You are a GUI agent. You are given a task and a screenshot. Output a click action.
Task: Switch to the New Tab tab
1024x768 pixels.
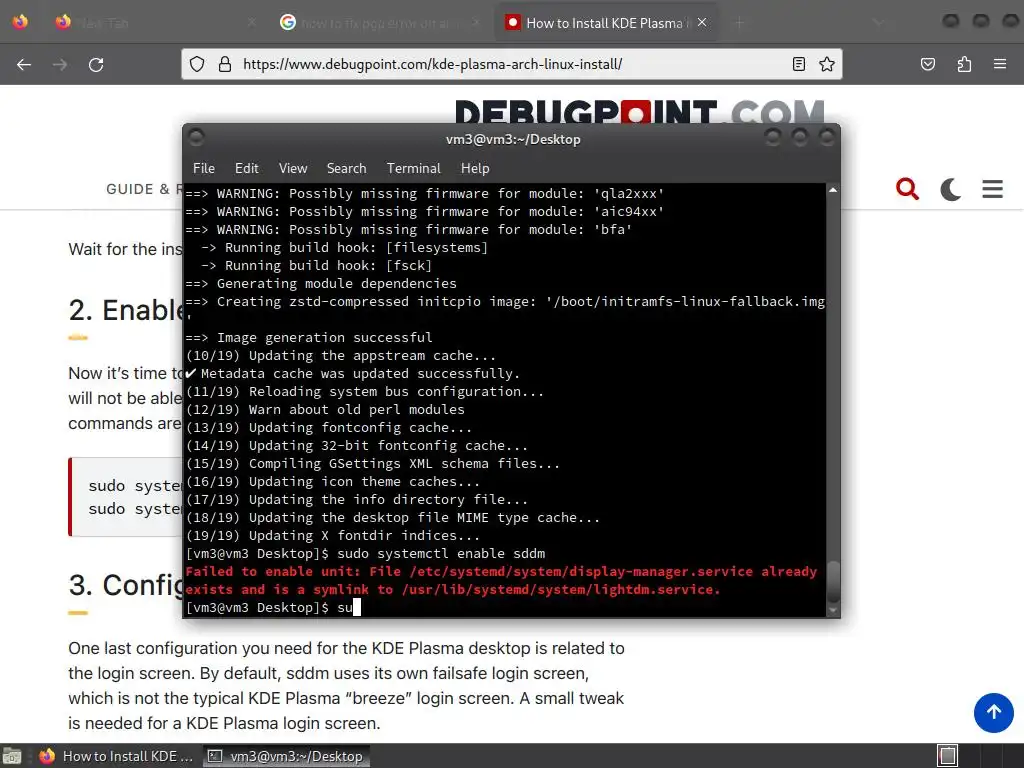pos(155,23)
